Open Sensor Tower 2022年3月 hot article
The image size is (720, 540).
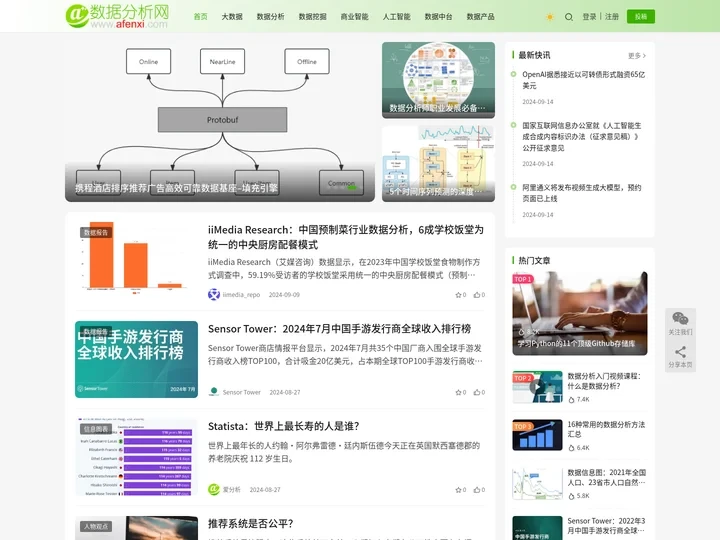(606, 525)
